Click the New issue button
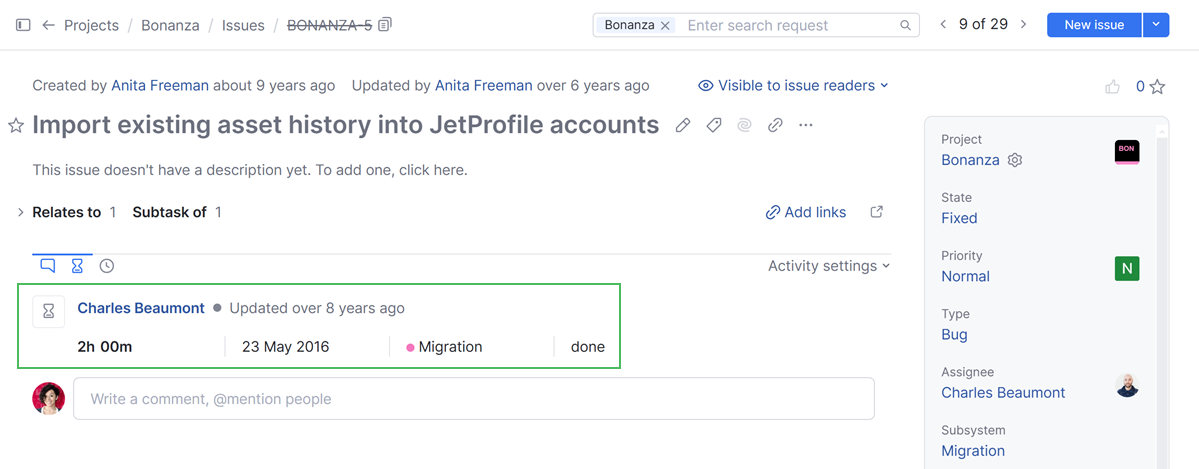 click(1094, 25)
